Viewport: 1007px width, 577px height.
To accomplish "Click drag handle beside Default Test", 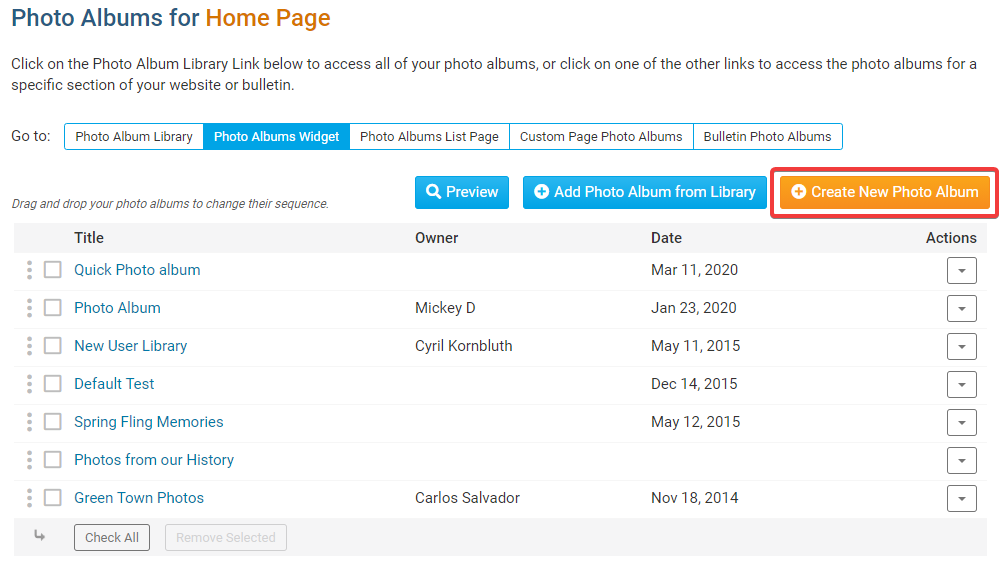I will coord(29,384).
